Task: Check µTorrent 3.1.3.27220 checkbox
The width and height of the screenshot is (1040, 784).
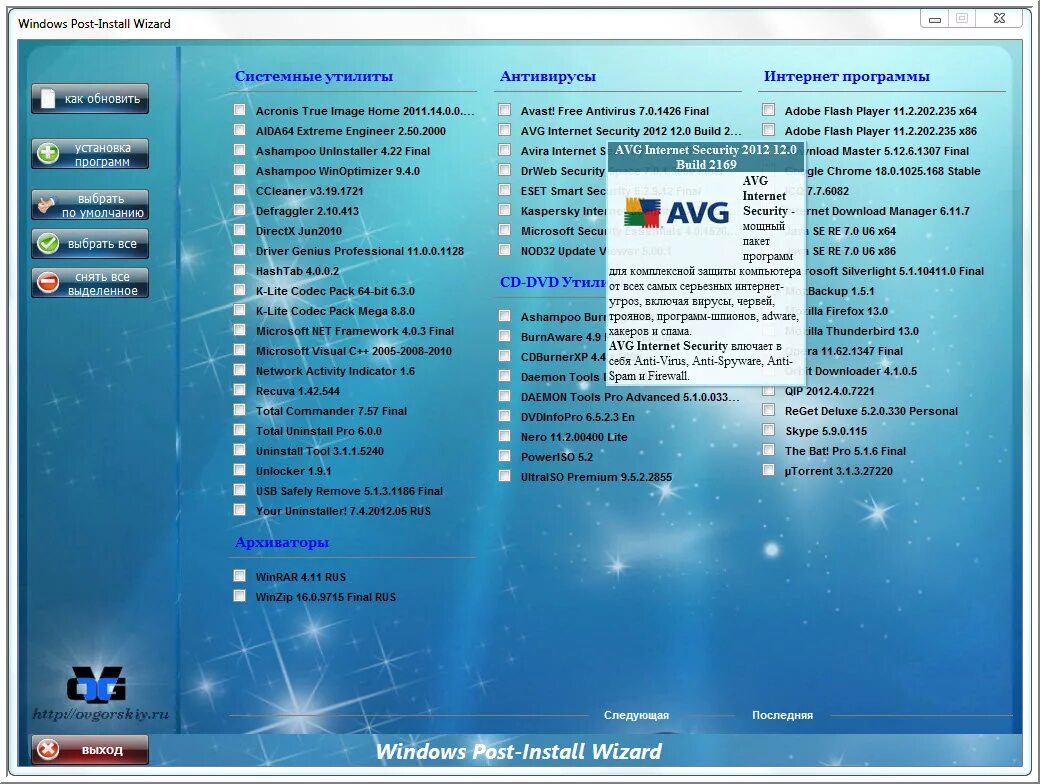Action: pos(769,470)
